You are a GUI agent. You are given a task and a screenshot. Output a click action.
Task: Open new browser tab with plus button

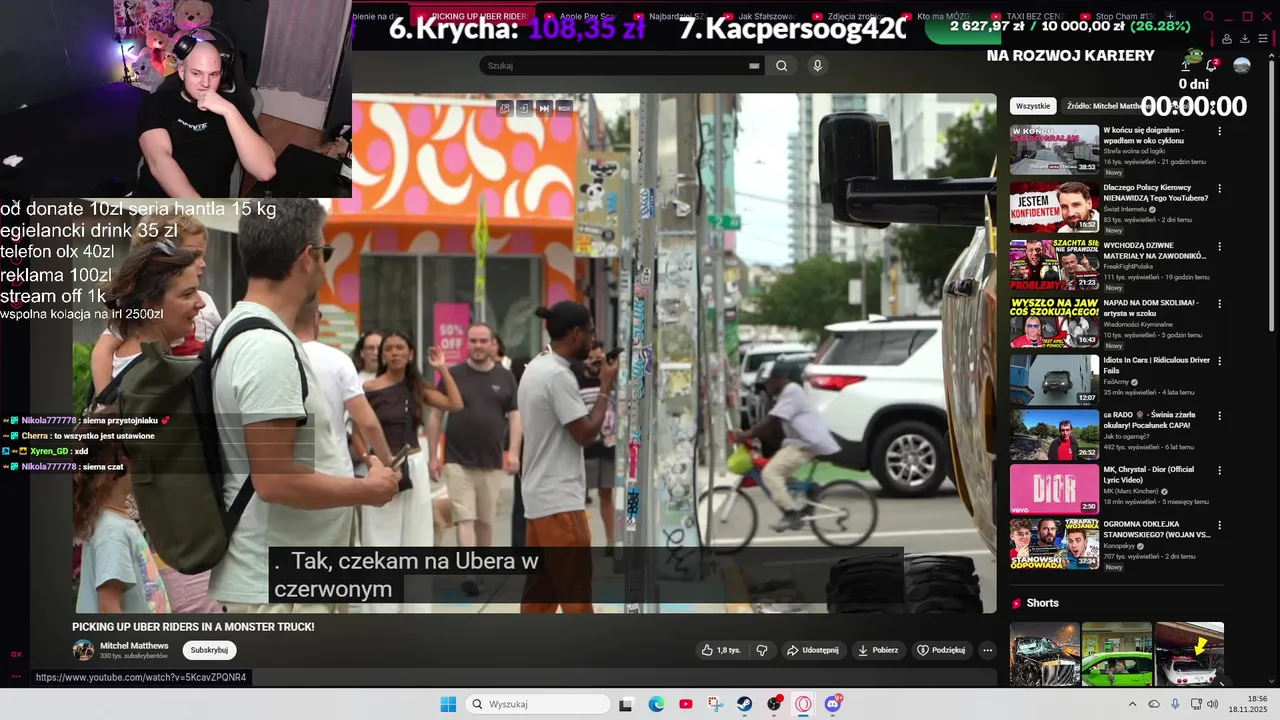tap(1171, 17)
